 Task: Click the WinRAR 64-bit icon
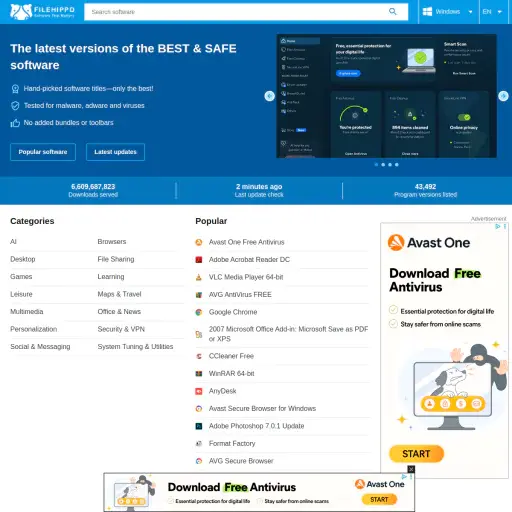[199, 374]
